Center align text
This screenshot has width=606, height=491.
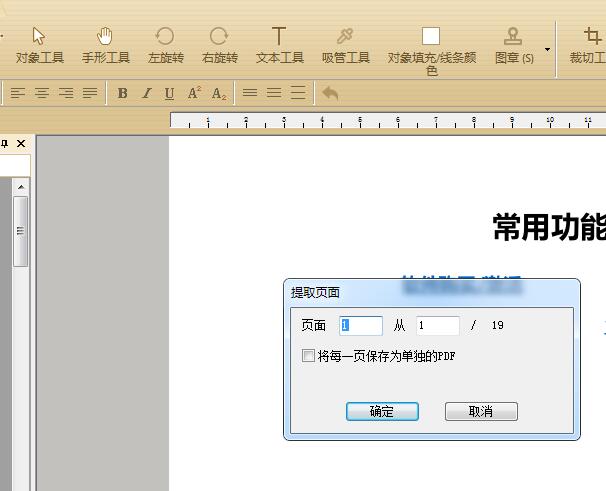pos(42,93)
